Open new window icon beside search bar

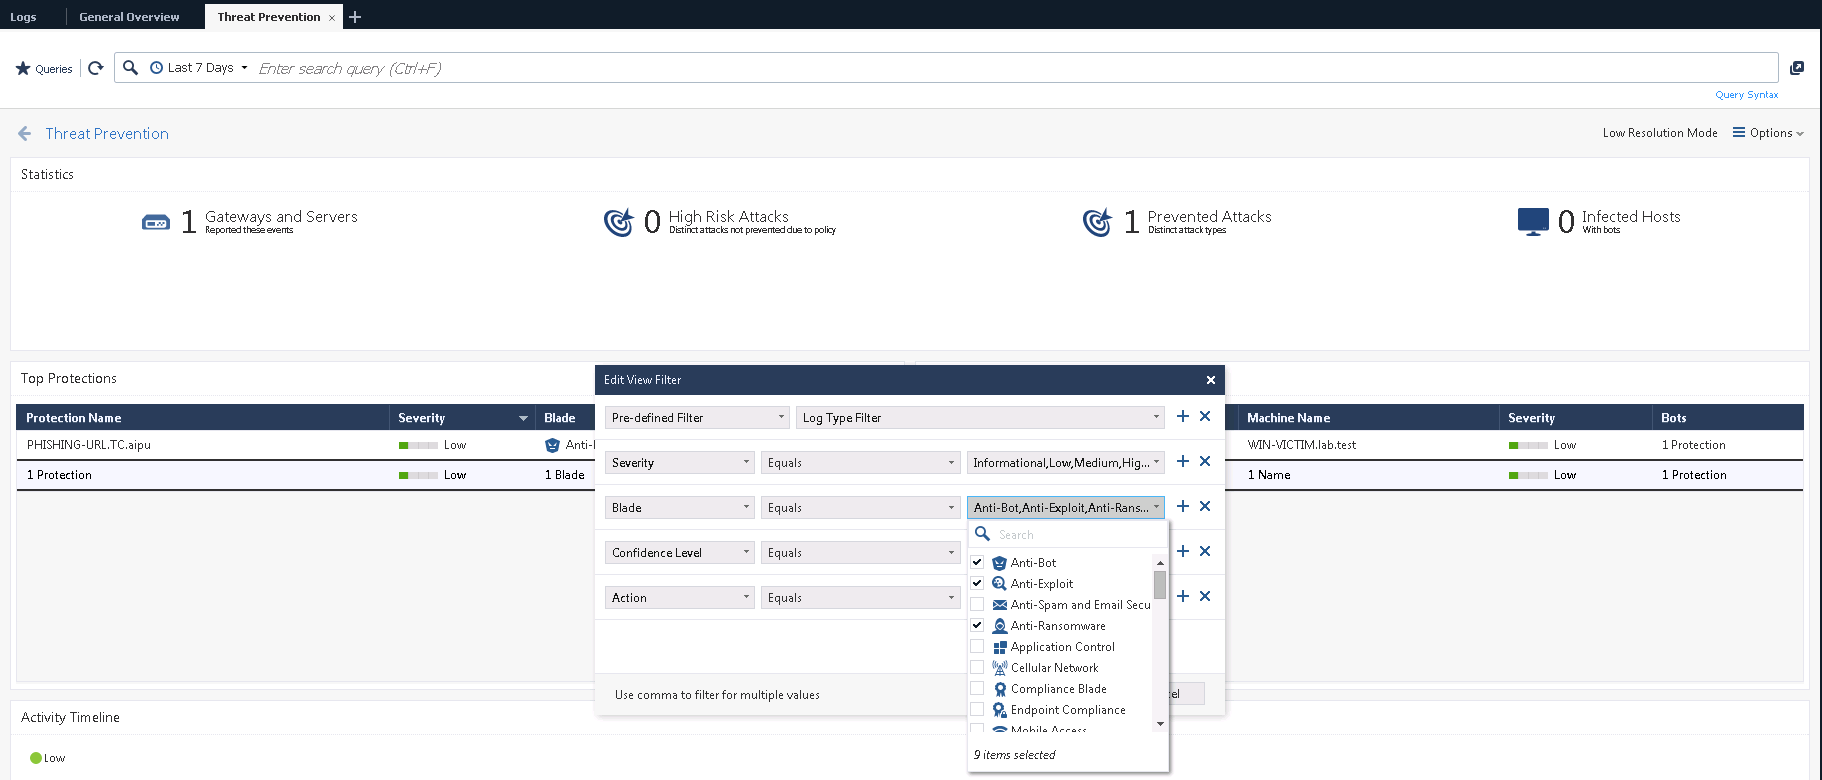[x=1797, y=68]
